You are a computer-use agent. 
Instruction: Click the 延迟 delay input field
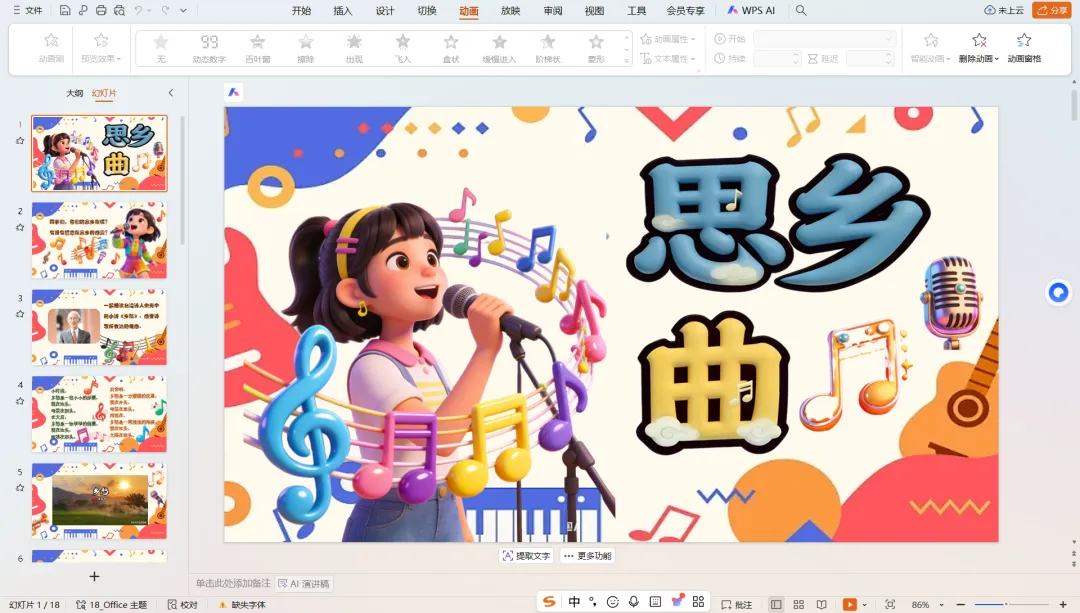(x=869, y=59)
